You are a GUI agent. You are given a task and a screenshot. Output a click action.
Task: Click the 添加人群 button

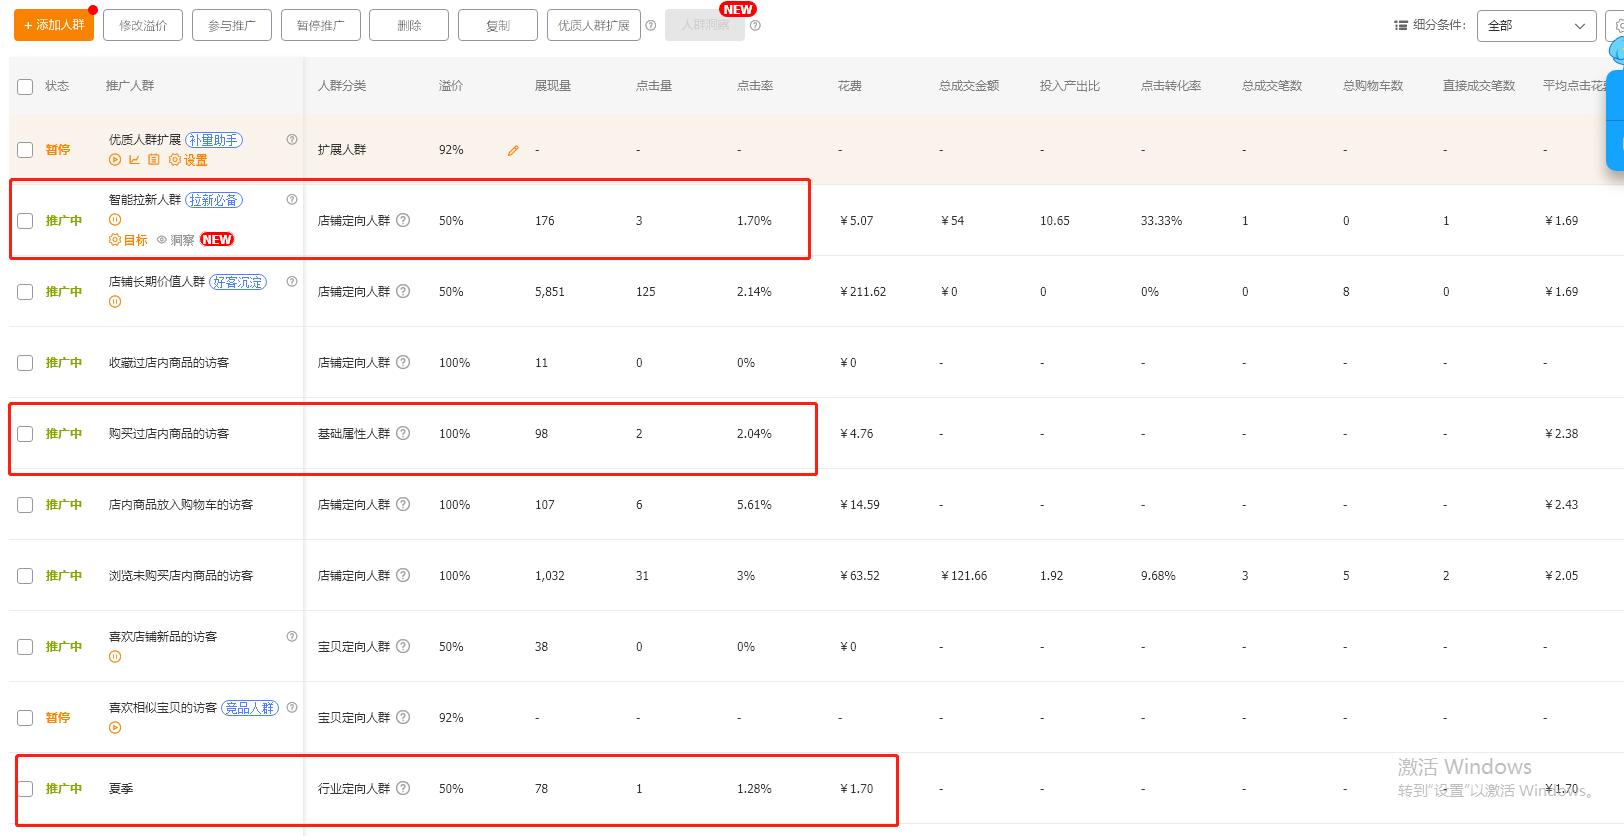(54, 25)
